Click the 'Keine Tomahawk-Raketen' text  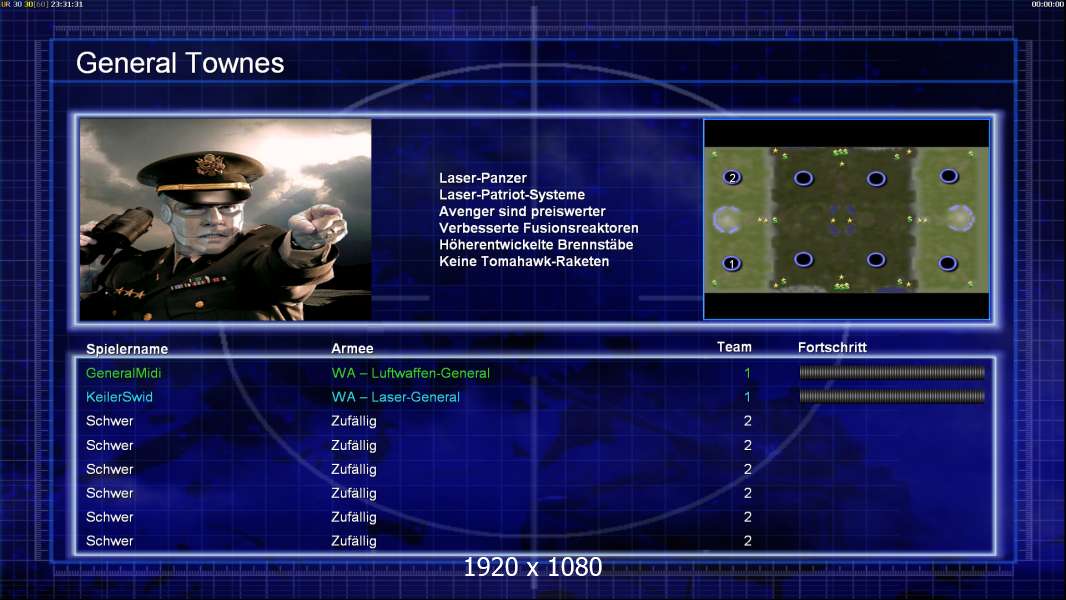click(524, 262)
